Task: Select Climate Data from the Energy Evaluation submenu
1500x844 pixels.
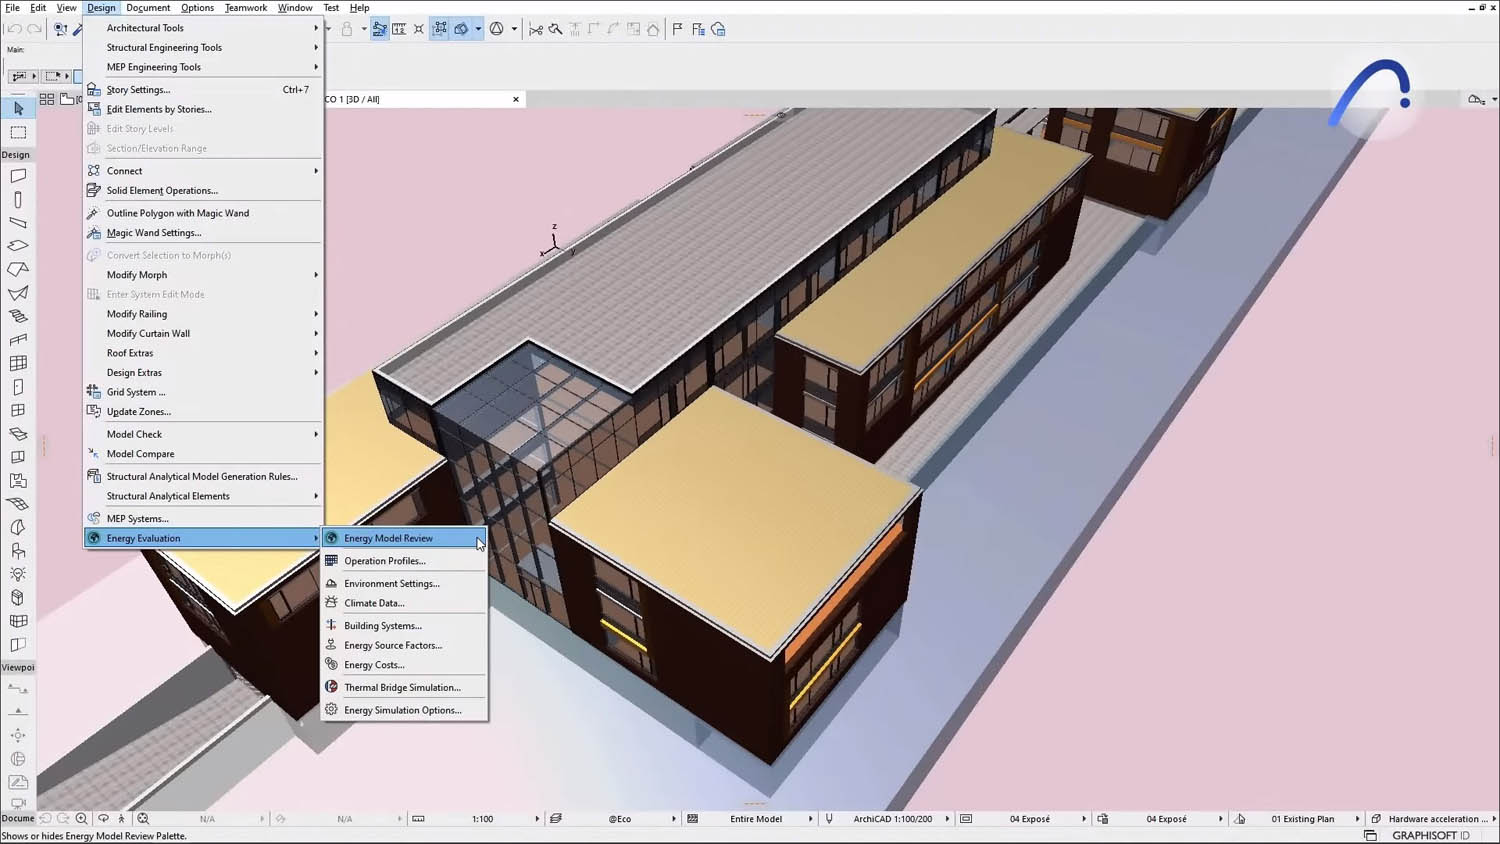Action: click(374, 602)
